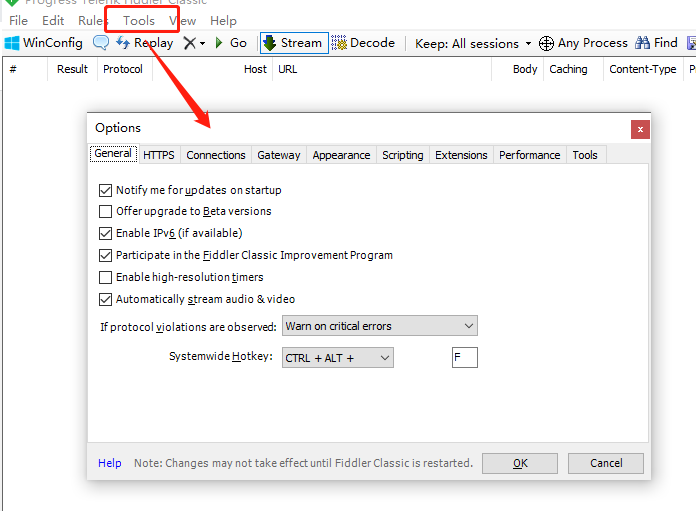
Task: Open the Remove dropdown arrow
Action: coord(202,44)
